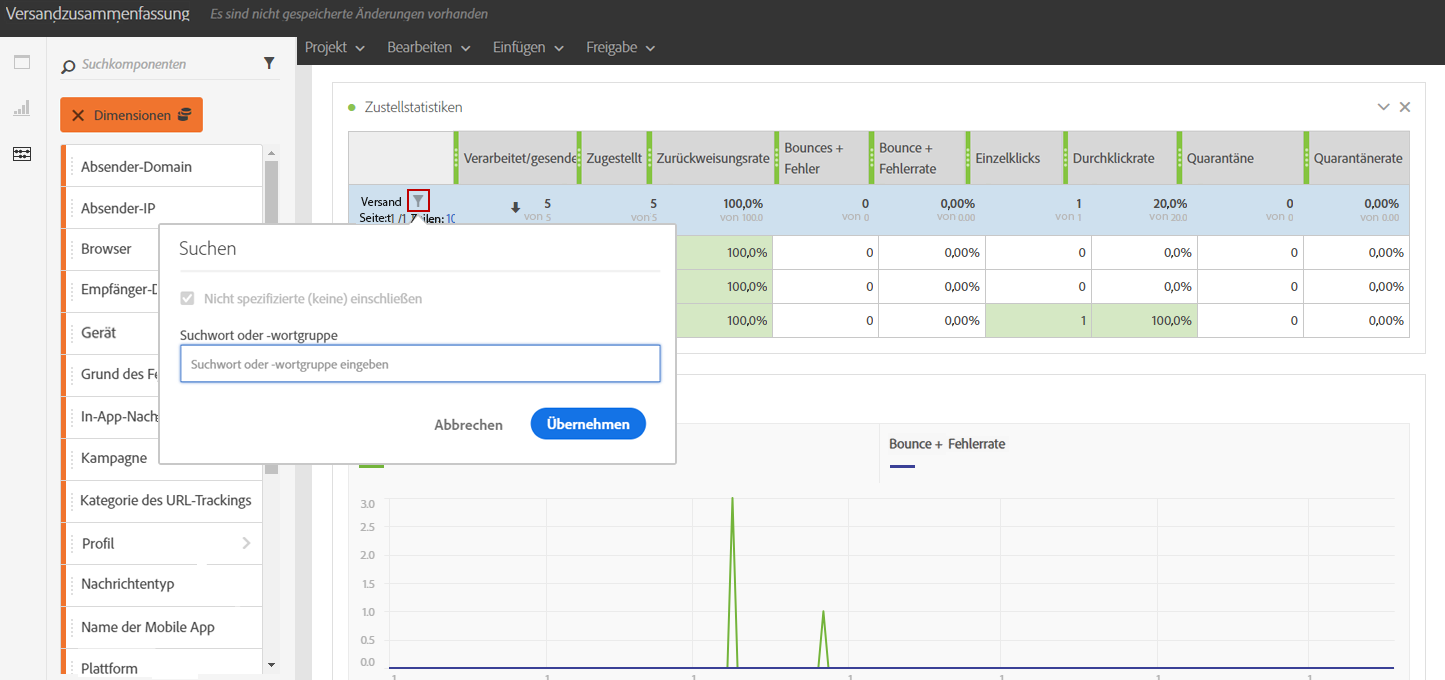Click Abbrechen in search dialog

(468, 425)
